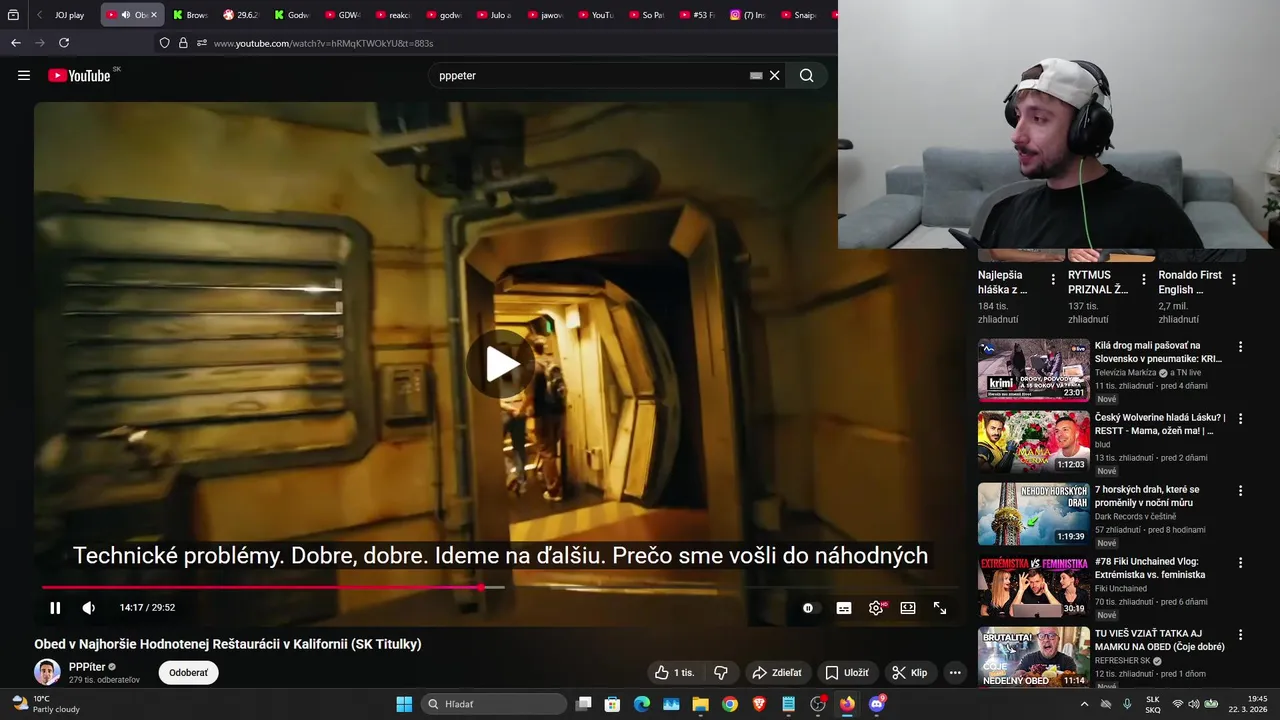Screen dimensions: 1280x720
Task: Open File Explorer from the taskbar
Action: click(701, 704)
